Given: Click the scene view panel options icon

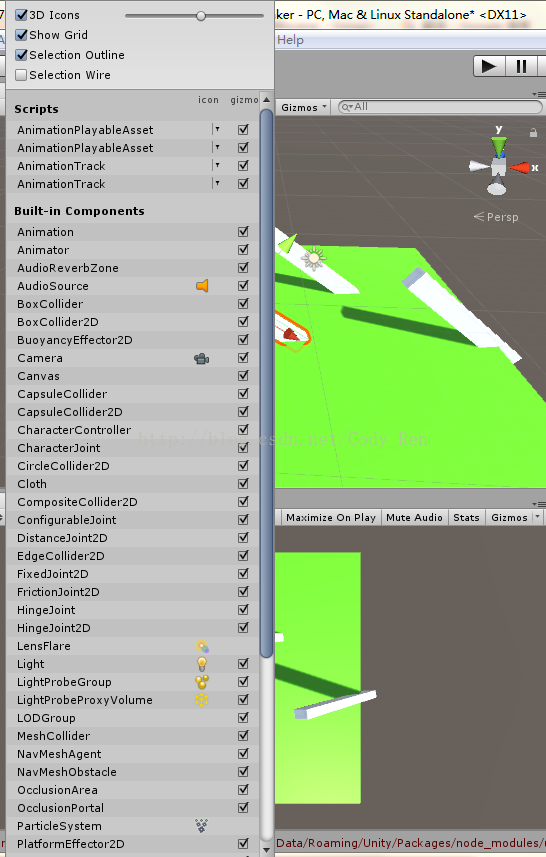Looking at the screenshot, I should [x=539, y=95].
